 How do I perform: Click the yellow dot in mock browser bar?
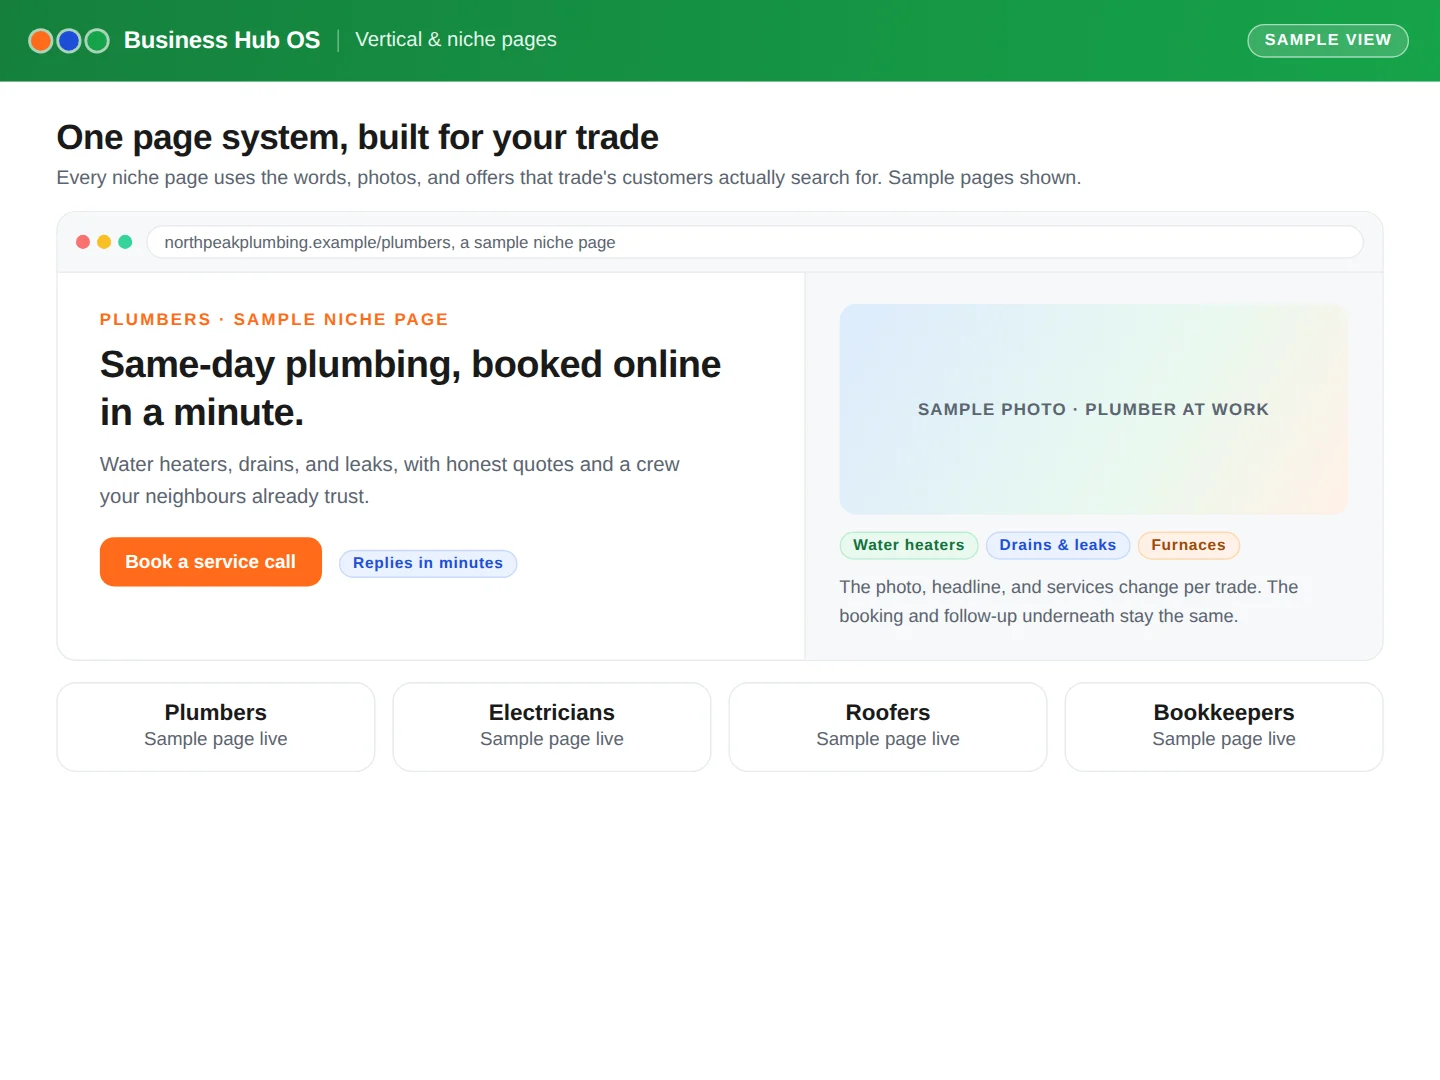[x=104, y=242]
